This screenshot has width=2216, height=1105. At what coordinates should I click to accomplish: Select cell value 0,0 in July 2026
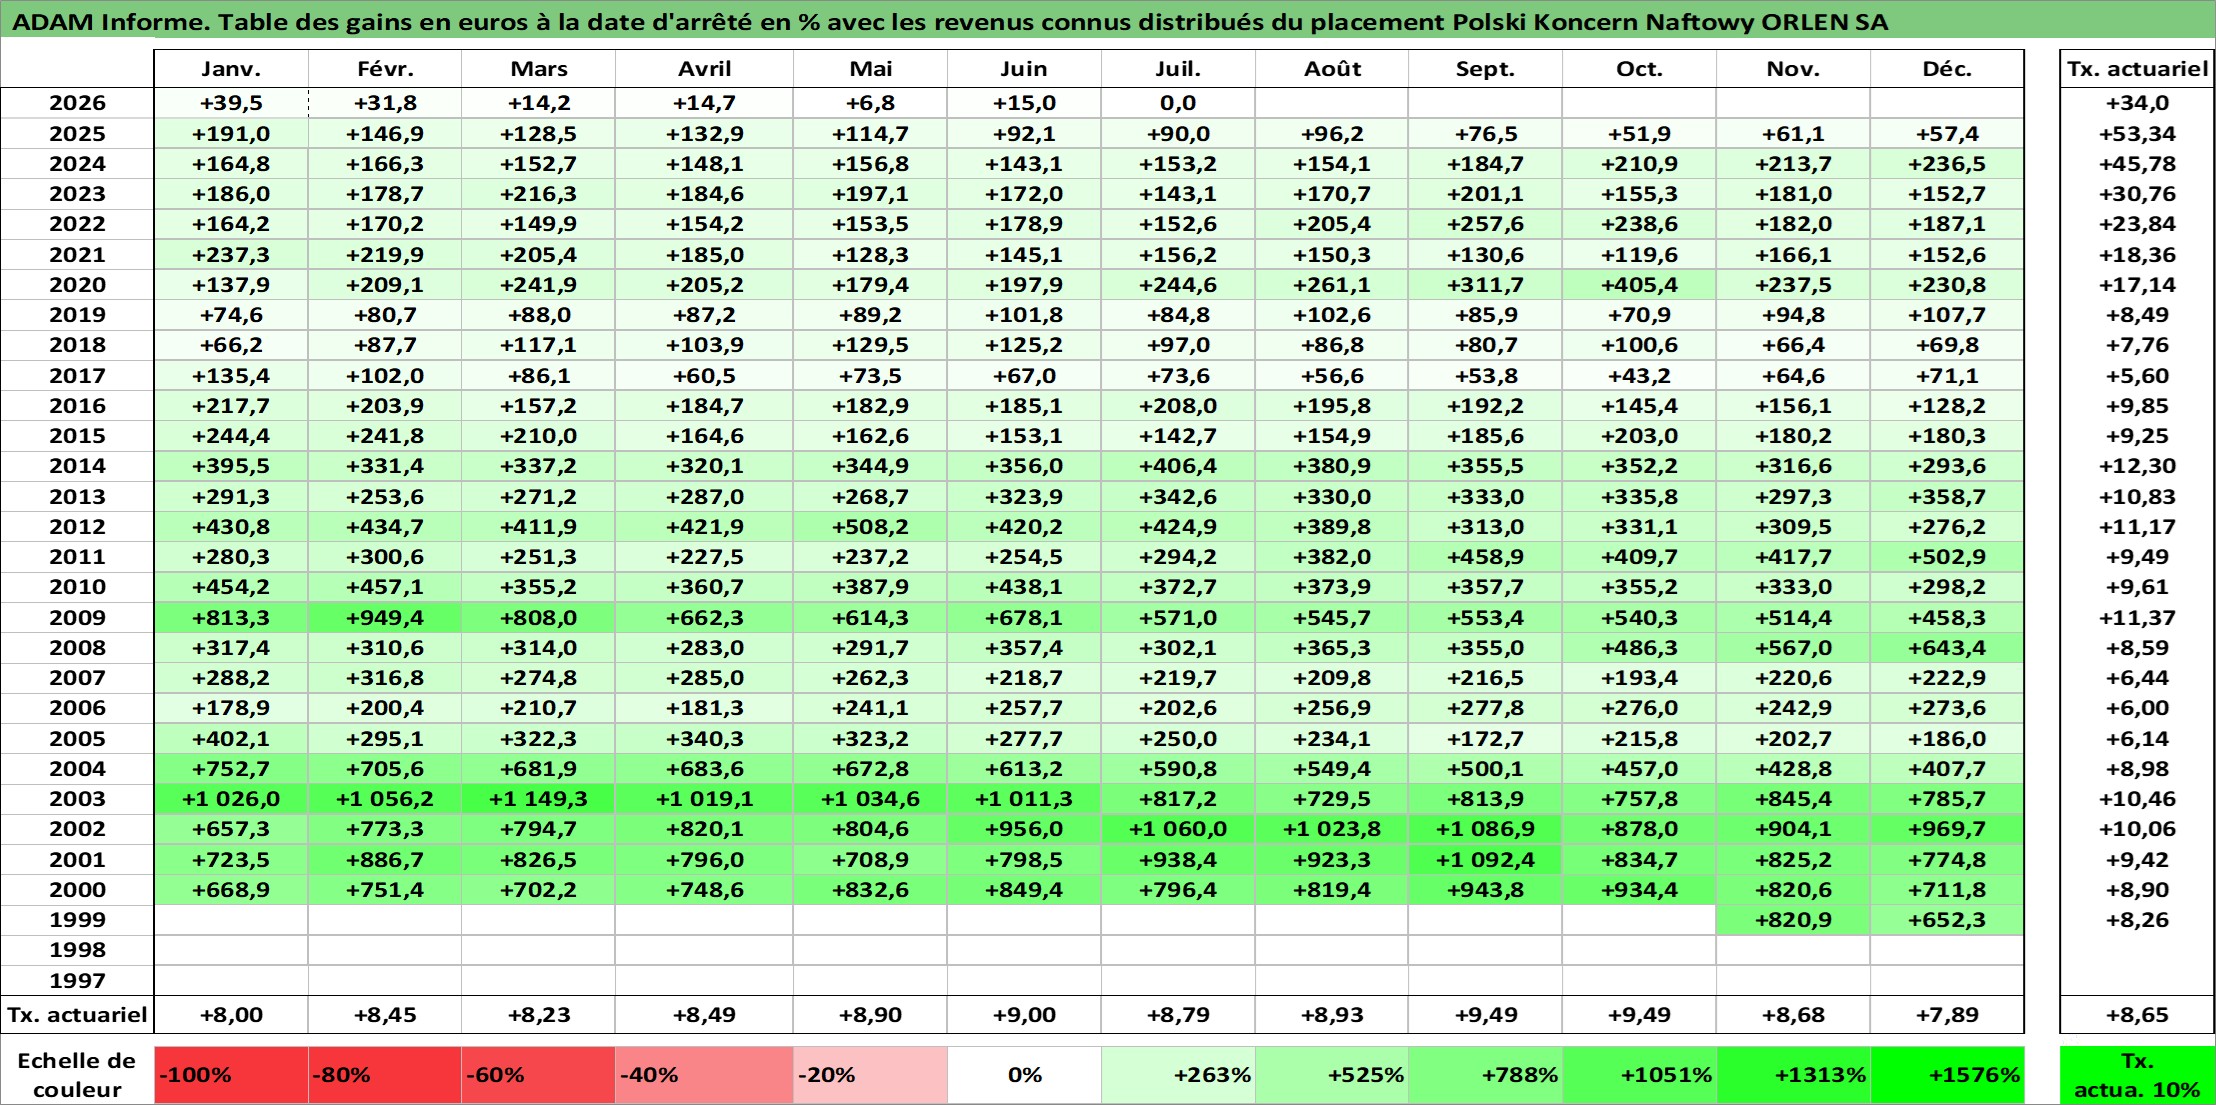[x=1178, y=103]
